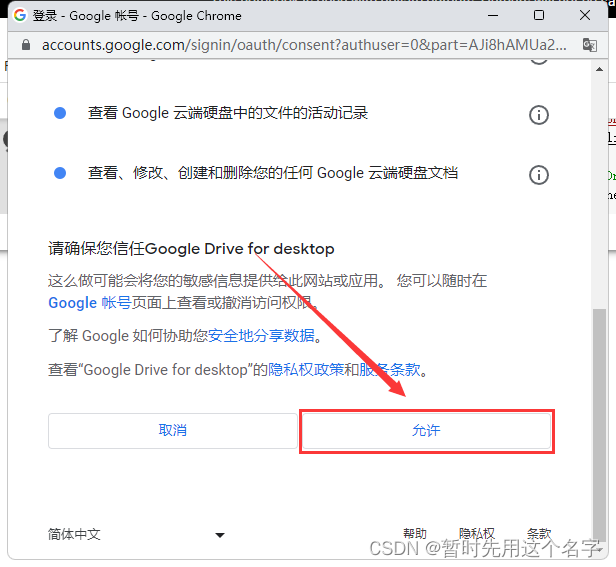Click 允许 to allow access
The width and height of the screenshot is (616, 567).
tap(426, 431)
